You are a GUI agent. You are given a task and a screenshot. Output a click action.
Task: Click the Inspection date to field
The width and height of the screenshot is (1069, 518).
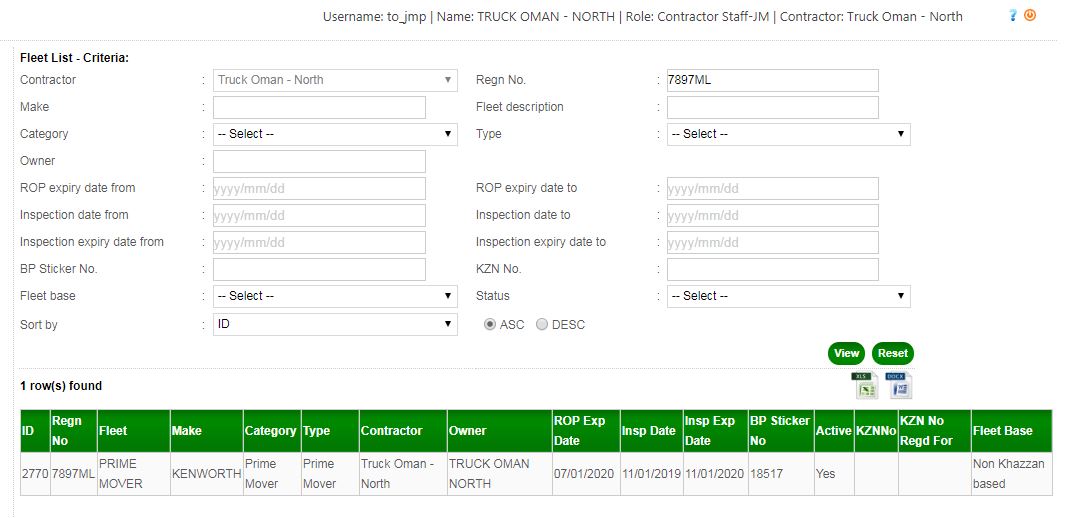pyautogui.click(x=772, y=215)
